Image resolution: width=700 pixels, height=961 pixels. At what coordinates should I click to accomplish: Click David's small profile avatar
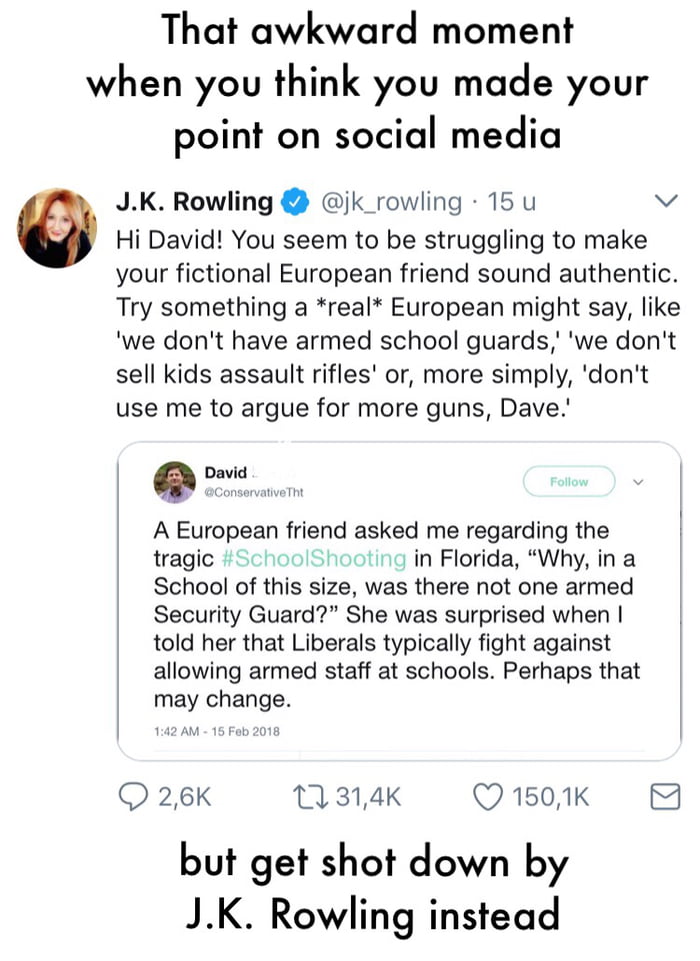pyautogui.click(x=174, y=482)
